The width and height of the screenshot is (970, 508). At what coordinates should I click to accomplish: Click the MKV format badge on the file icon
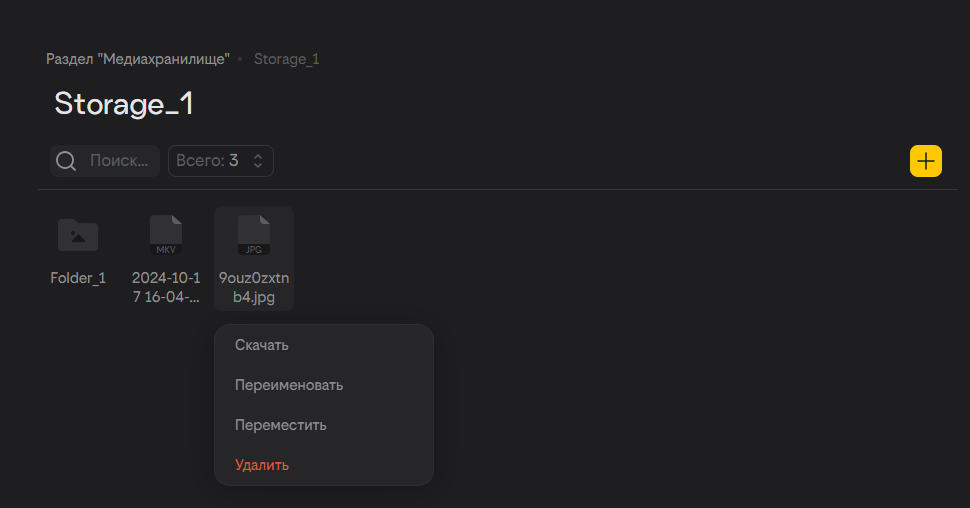(x=166, y=249)
